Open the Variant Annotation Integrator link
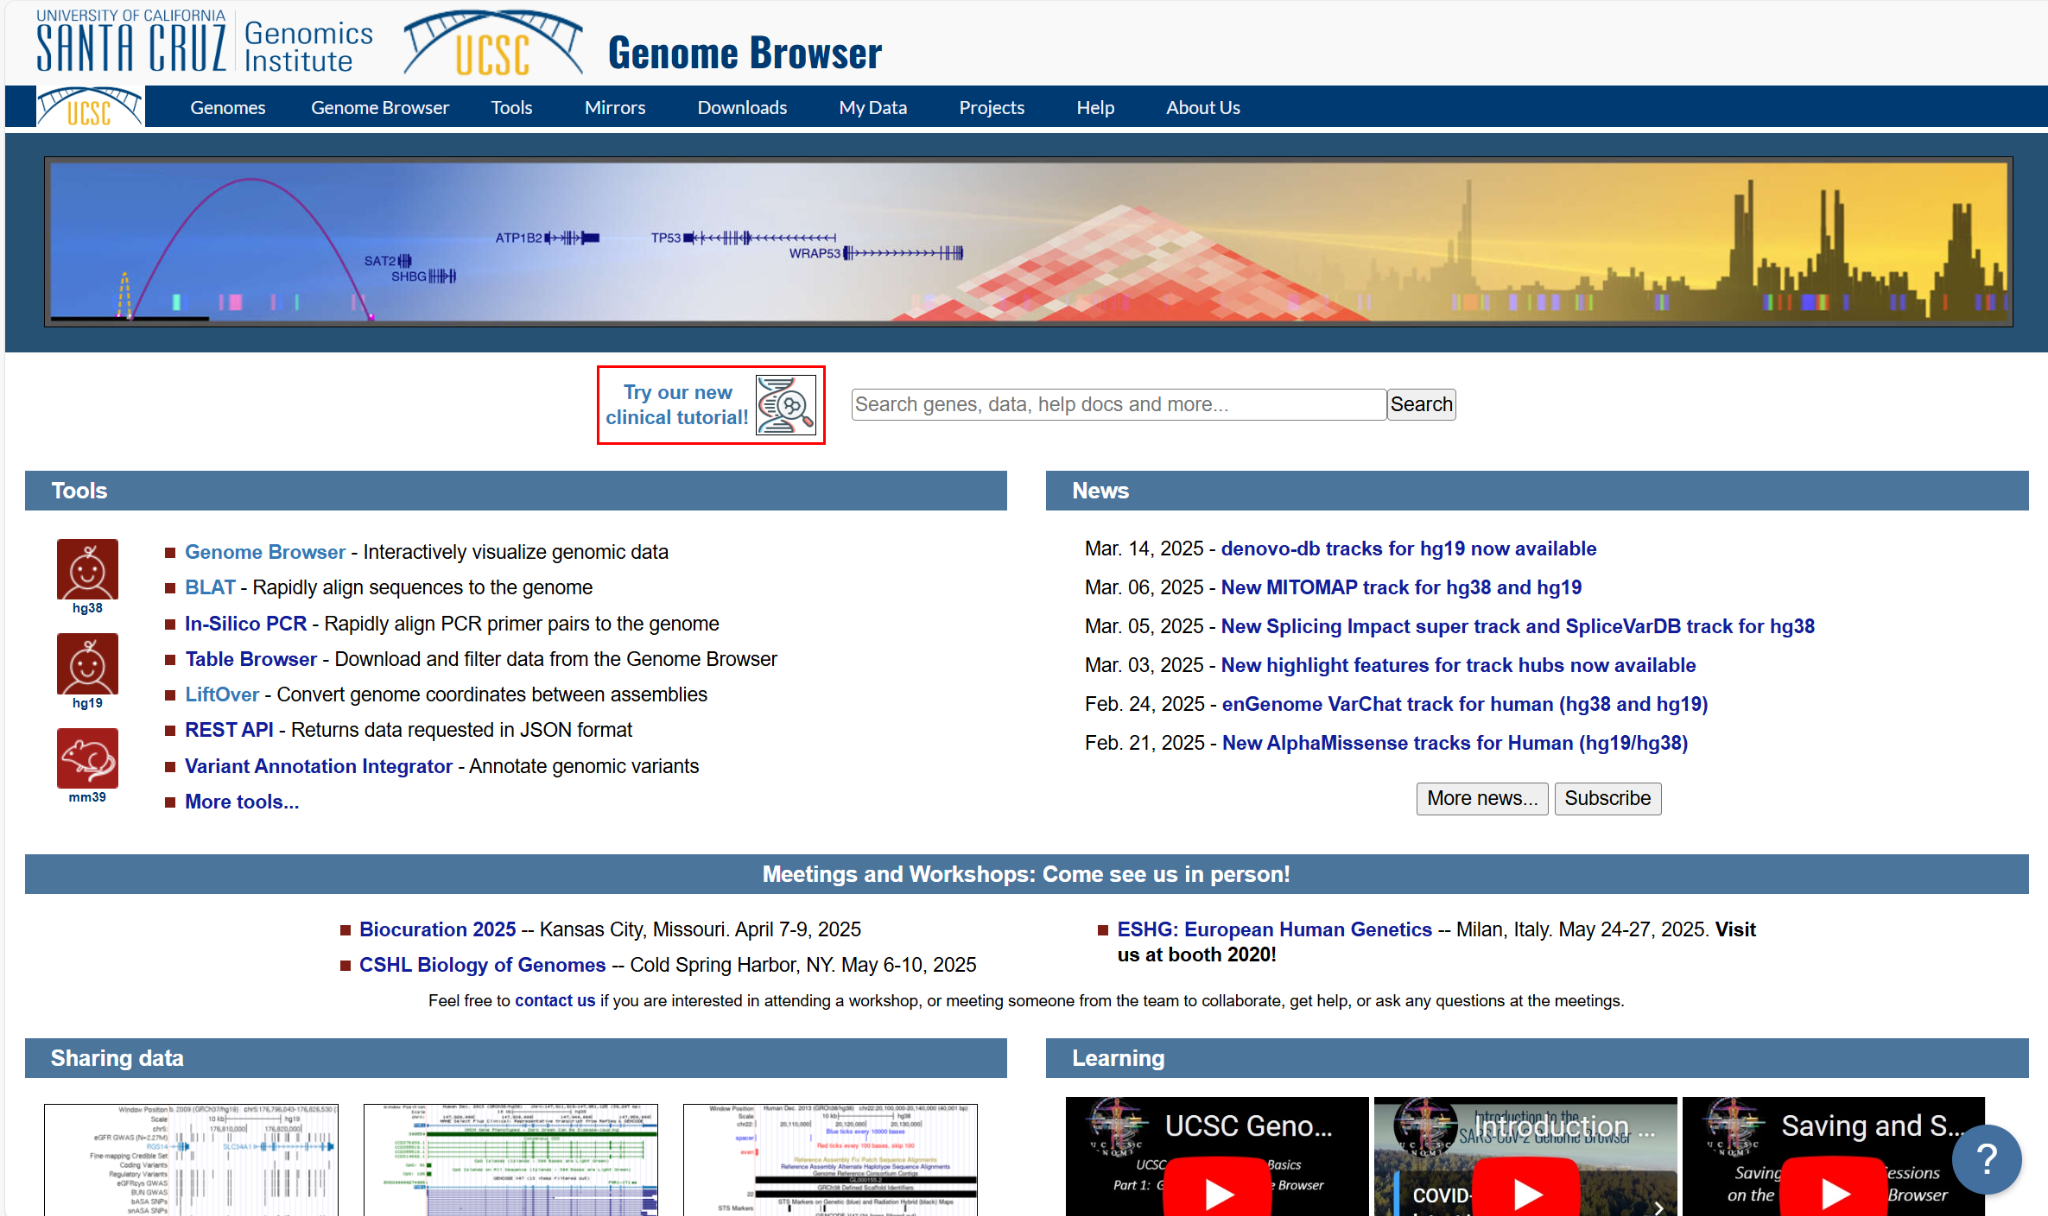 tap(319, 766)
